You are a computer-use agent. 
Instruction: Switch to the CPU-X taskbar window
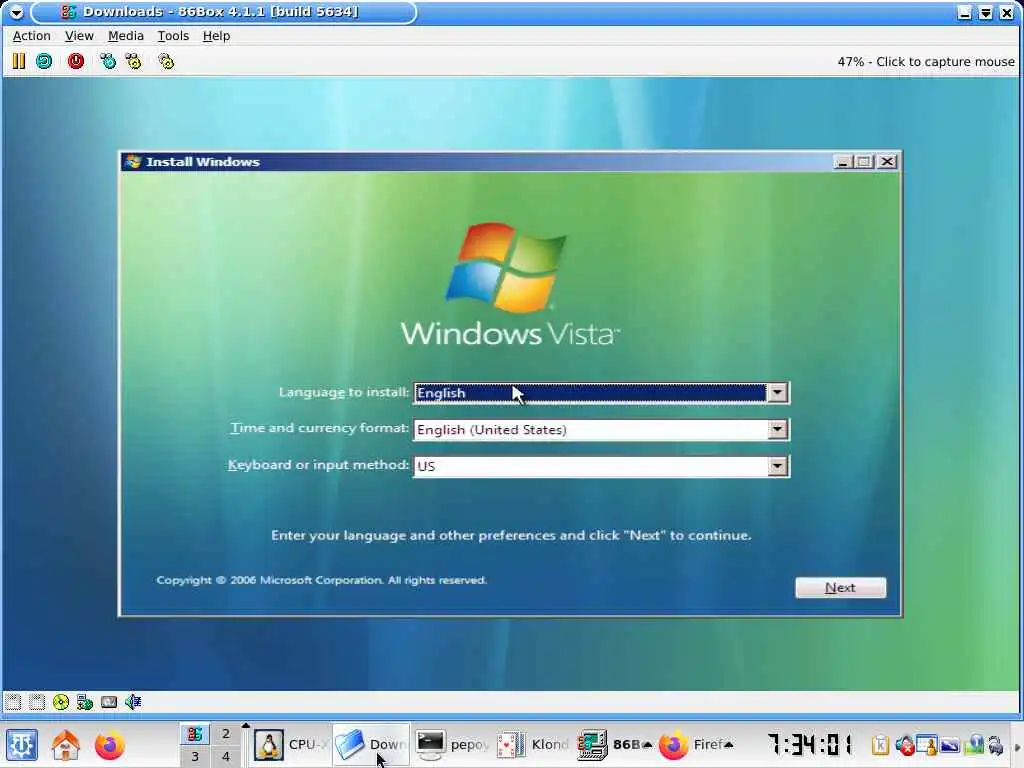coord(291,744)
